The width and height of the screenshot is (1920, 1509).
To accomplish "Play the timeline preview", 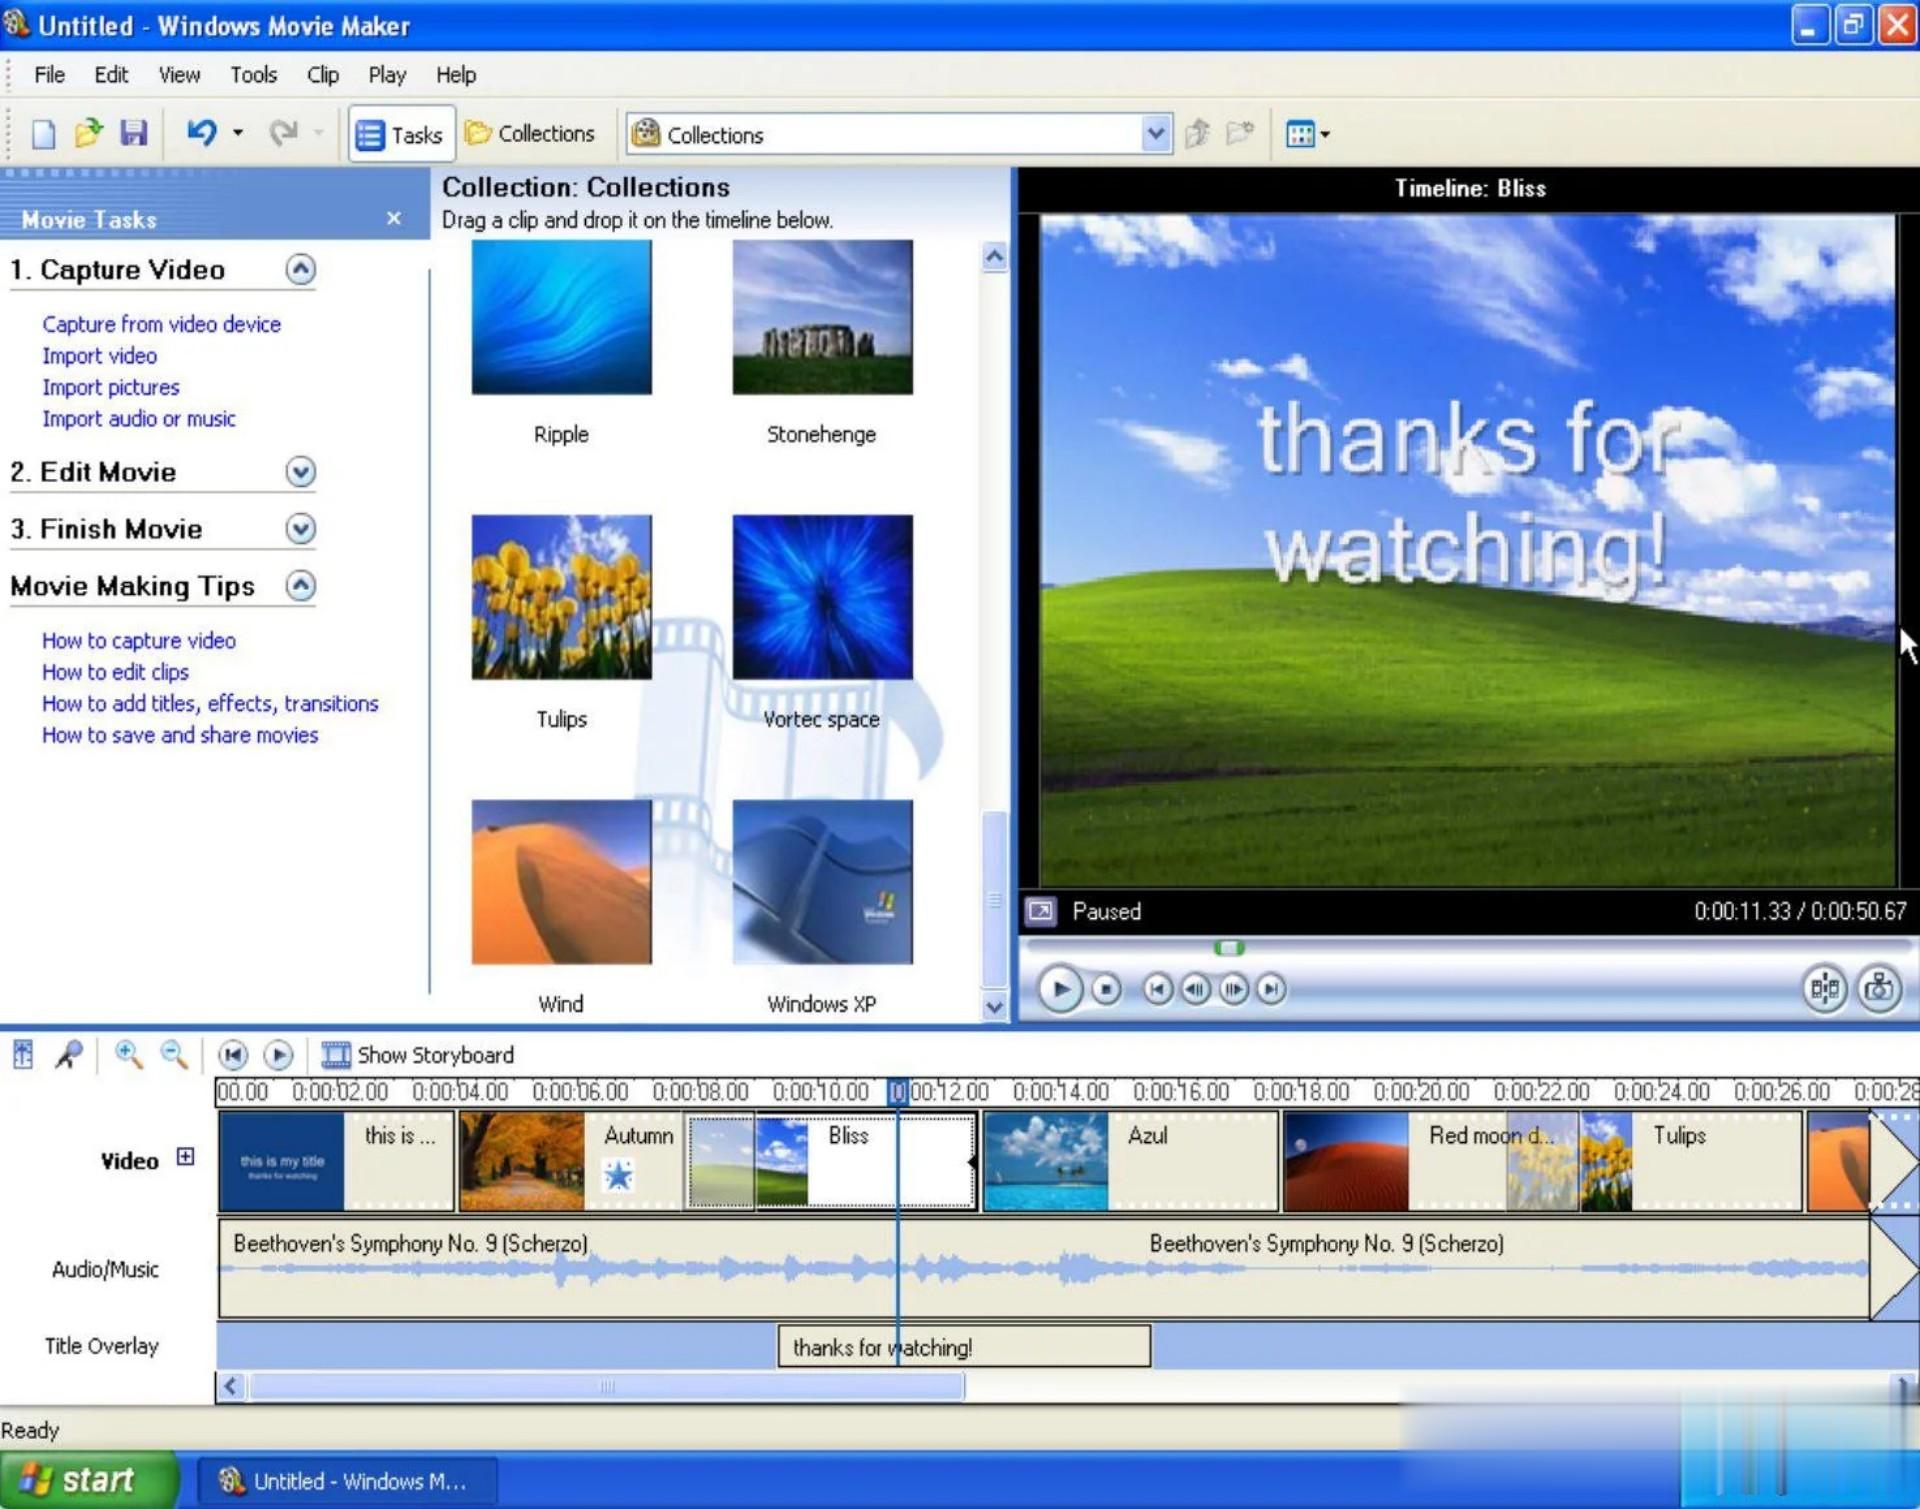I will point(278,1055).
